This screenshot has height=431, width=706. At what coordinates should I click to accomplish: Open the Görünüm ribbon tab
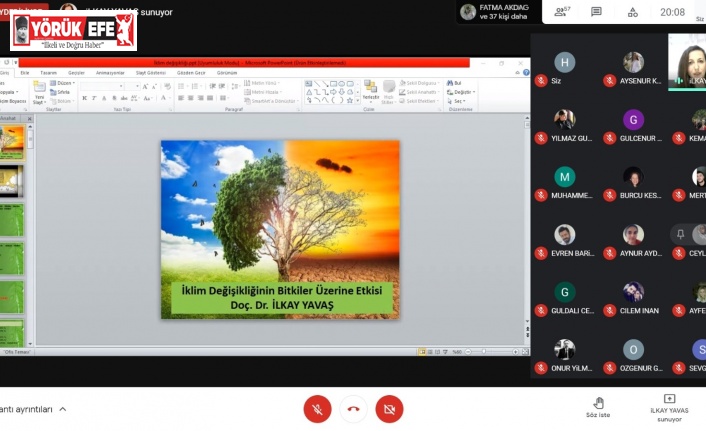point(227,73)
